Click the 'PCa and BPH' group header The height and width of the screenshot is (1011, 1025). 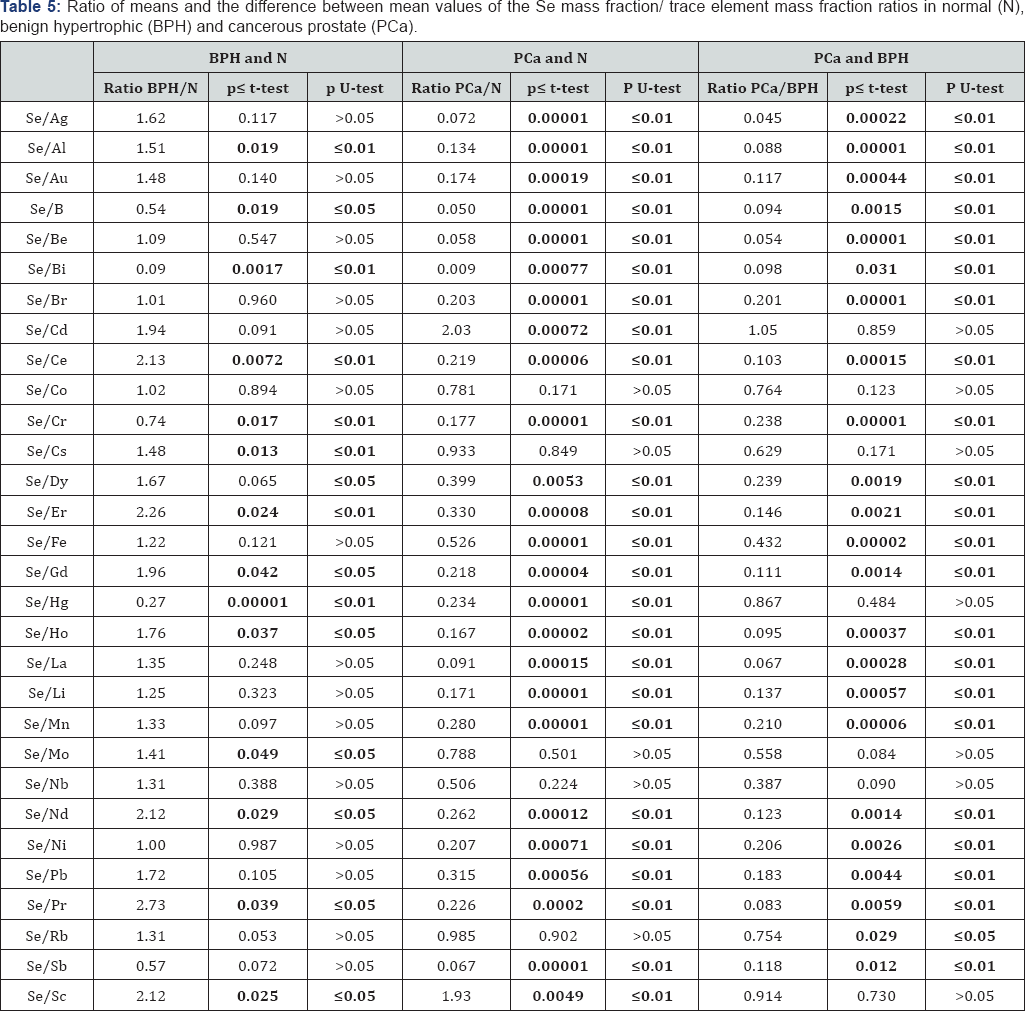click(x=860, y=58)
